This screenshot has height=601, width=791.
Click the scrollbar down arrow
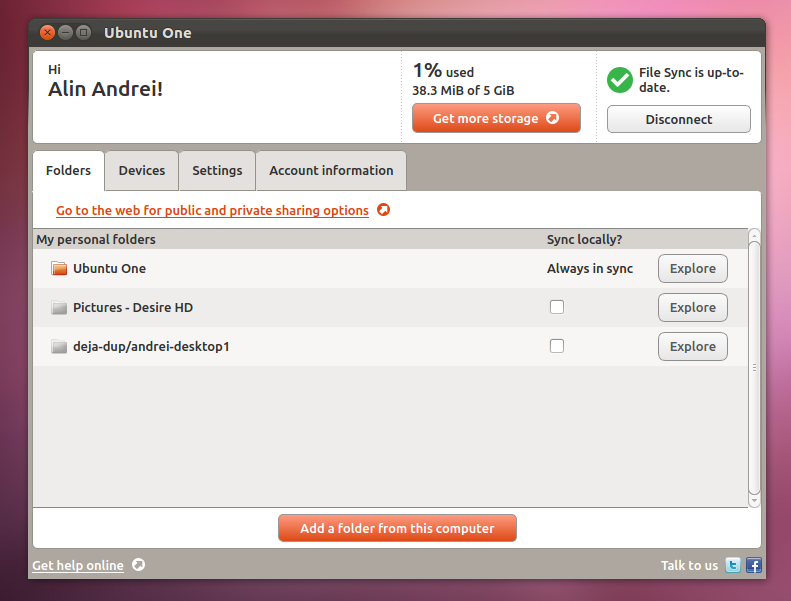(754, 501)
